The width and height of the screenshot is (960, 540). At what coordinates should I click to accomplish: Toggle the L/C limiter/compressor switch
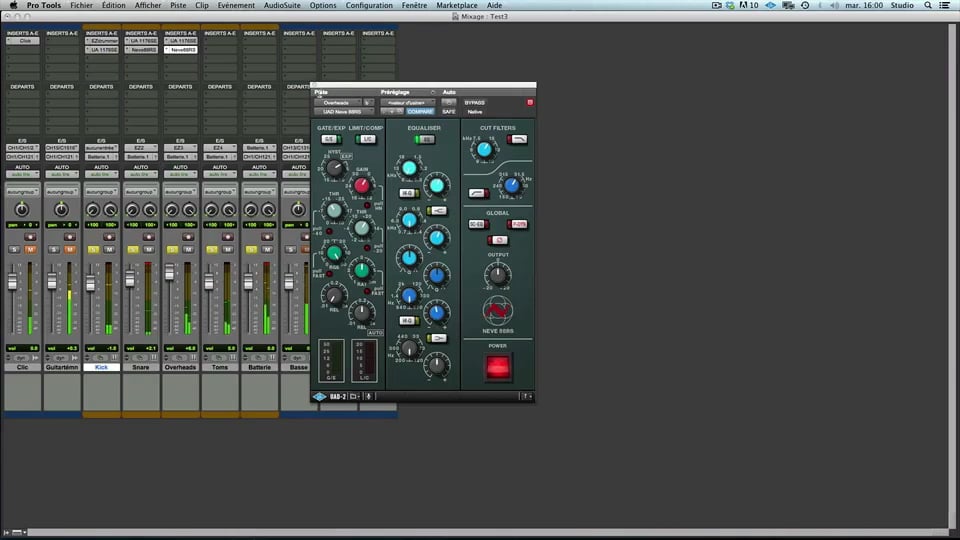pos(366,139)
